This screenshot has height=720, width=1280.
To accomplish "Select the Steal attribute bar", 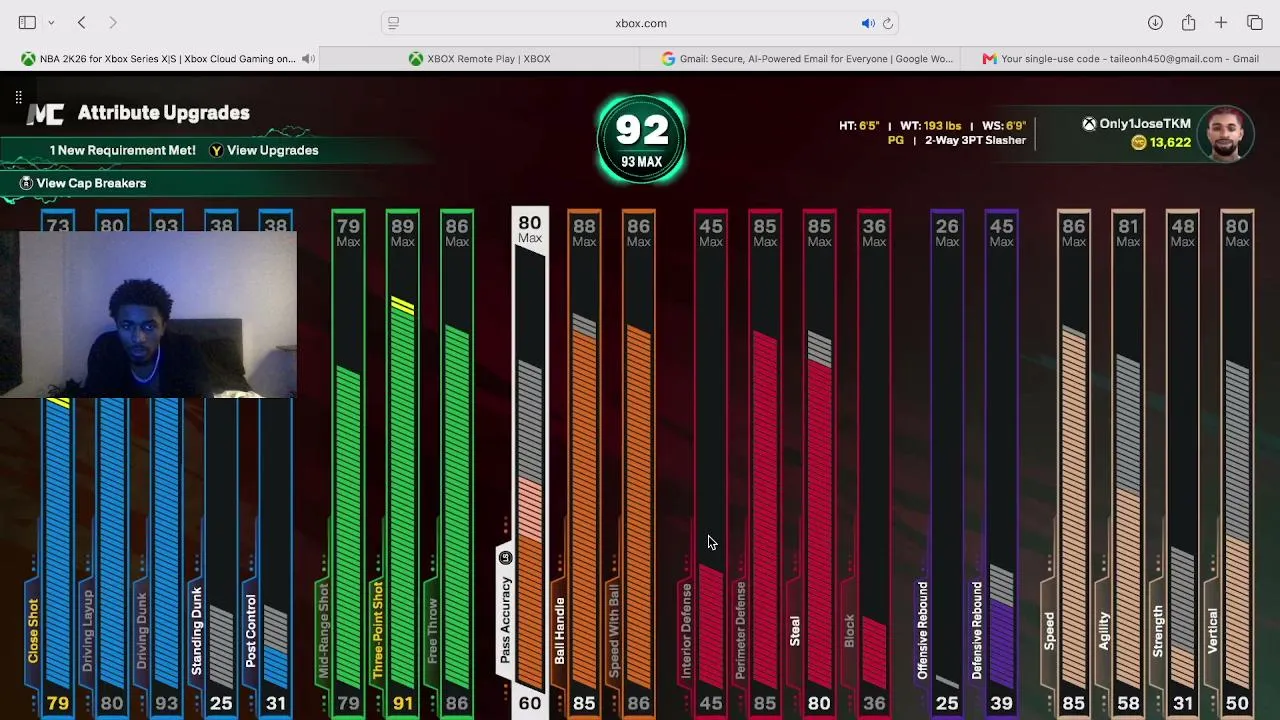I will click(x=819, y=463).
